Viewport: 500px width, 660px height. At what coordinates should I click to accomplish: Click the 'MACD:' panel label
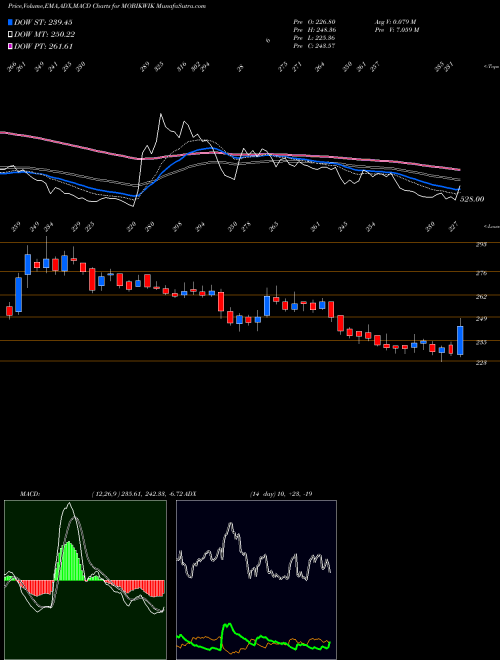[x=29, y=494]
